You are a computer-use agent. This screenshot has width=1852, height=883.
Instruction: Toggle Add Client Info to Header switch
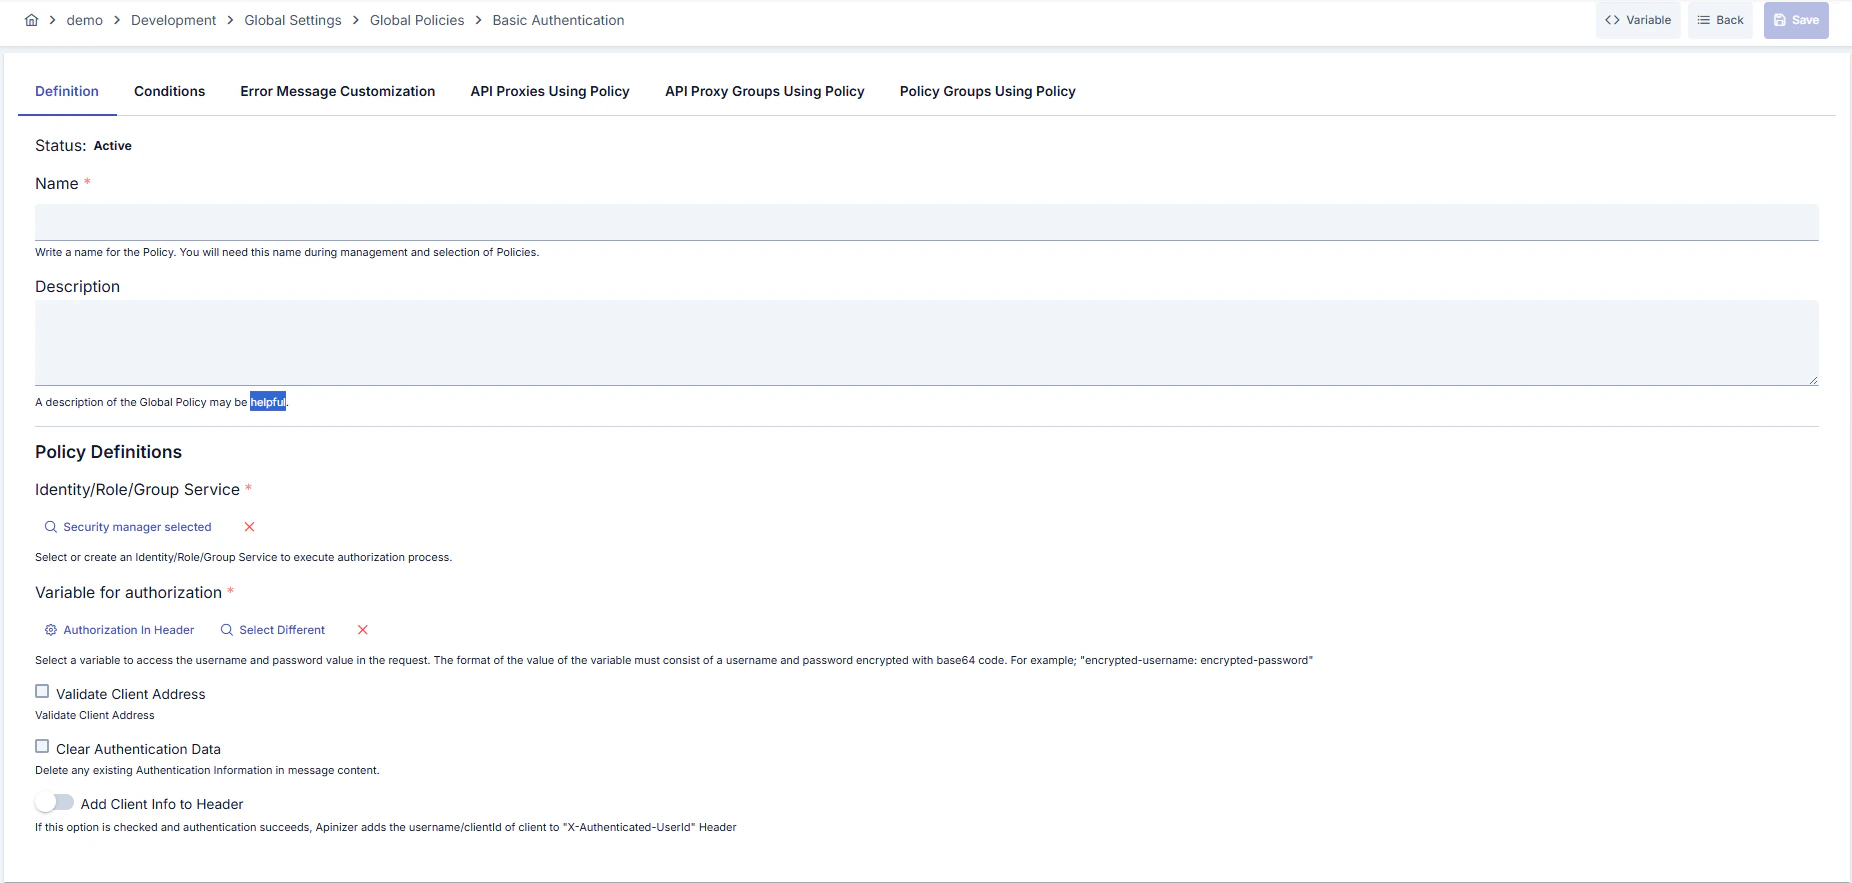55,802
